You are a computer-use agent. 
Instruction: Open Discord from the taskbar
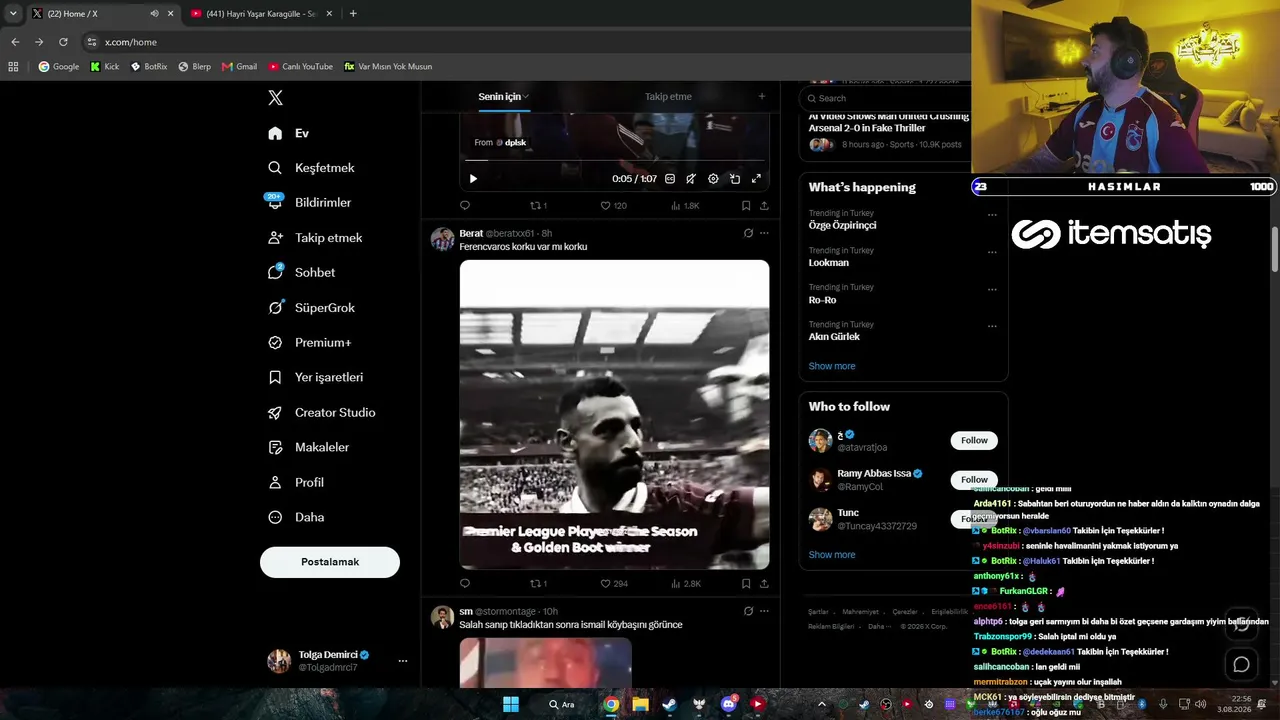click(728, 704)
